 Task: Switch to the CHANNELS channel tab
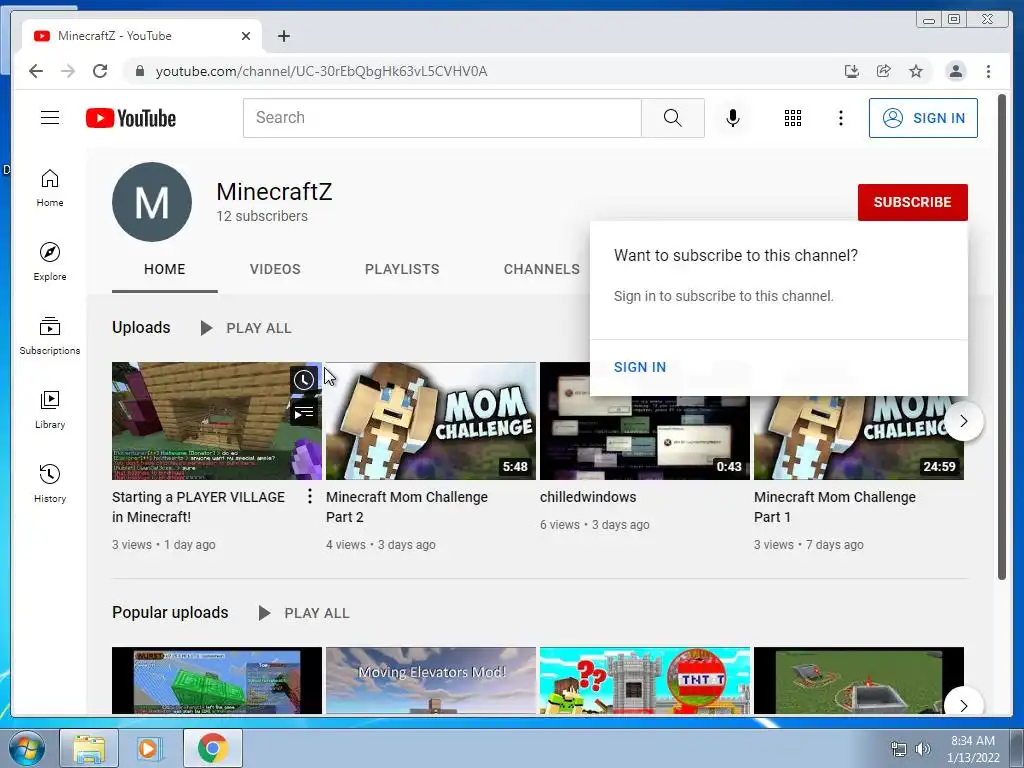[541, 269]
